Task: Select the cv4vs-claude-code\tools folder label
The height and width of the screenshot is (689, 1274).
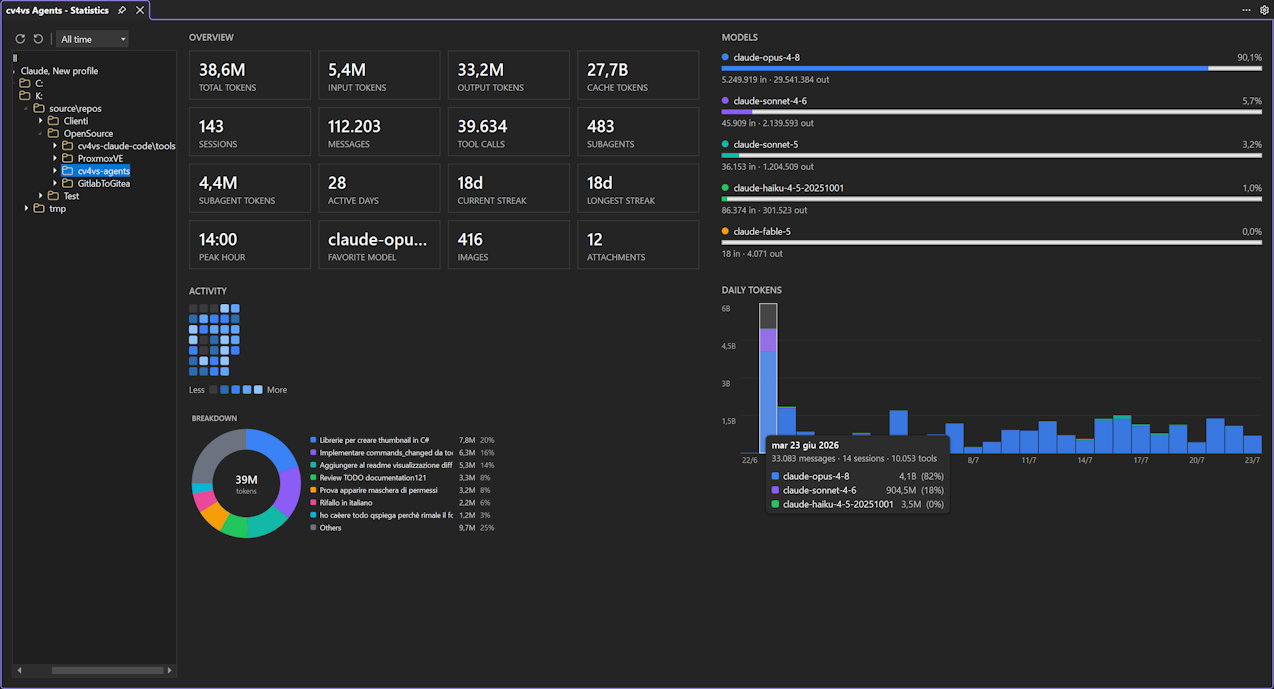Action: coord(126,146)
